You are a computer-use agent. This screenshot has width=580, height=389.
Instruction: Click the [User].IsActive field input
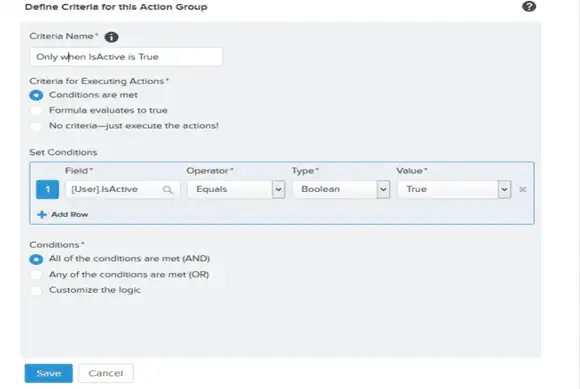click(x=123, y=190)
